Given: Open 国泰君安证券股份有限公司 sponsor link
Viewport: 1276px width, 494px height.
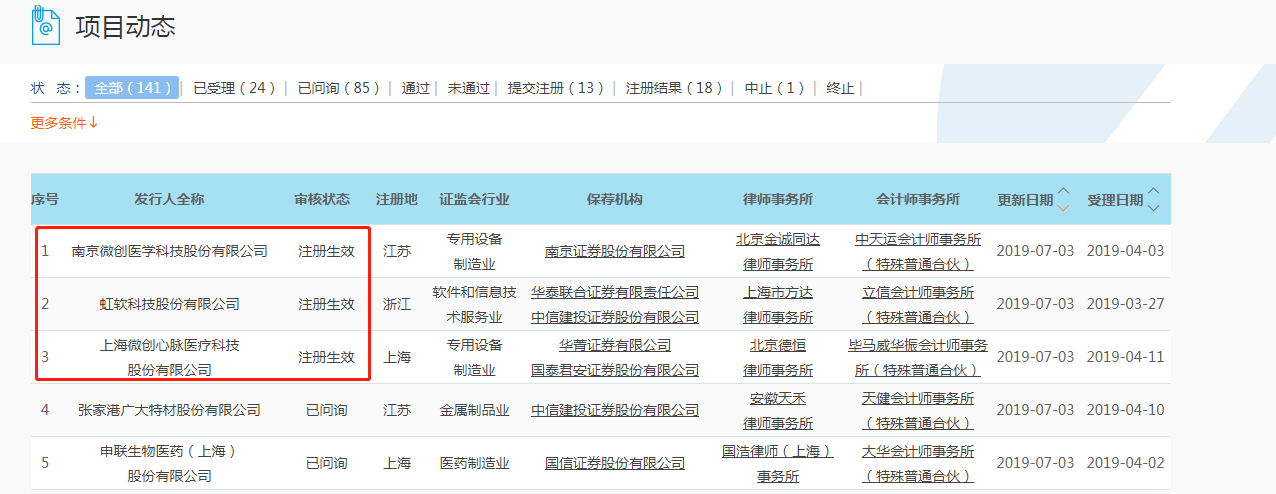Looking at the screenshot, I should (615, 370).
